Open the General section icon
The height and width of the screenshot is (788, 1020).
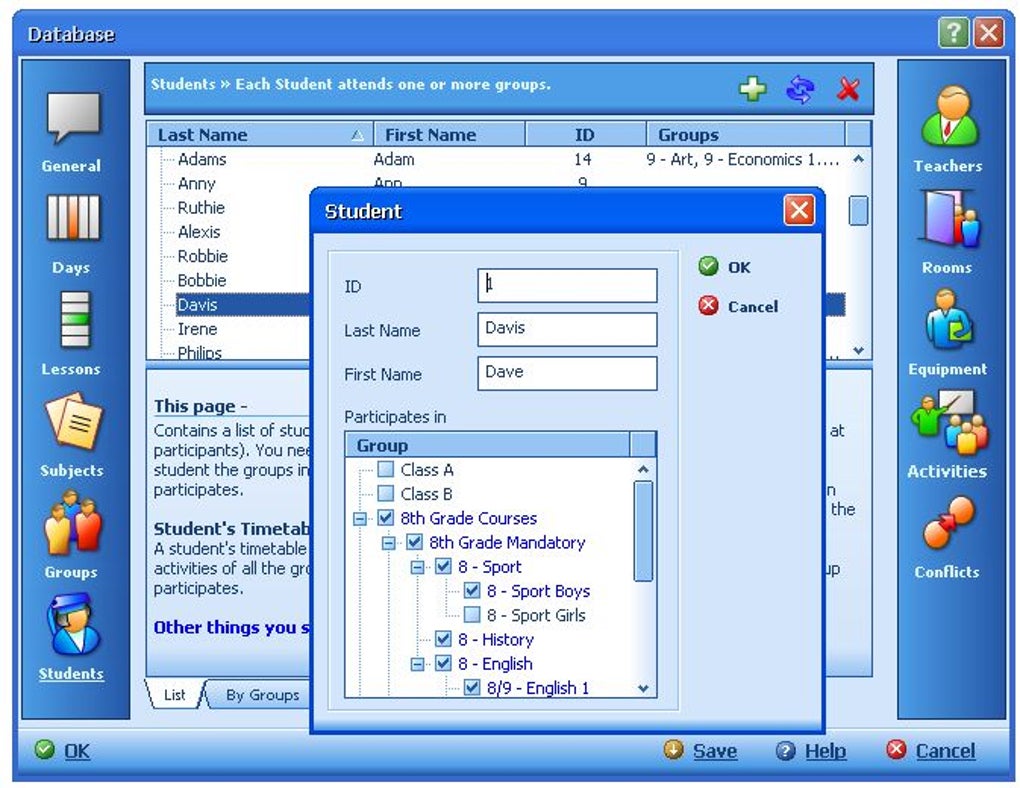tap(72, 117)
